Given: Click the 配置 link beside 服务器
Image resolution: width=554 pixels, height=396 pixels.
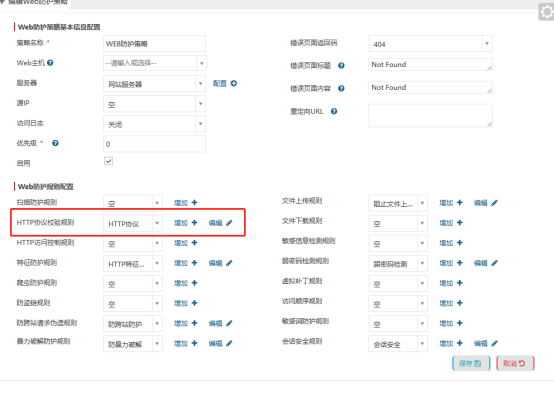Looking at the screenshot, I should 220,83.
